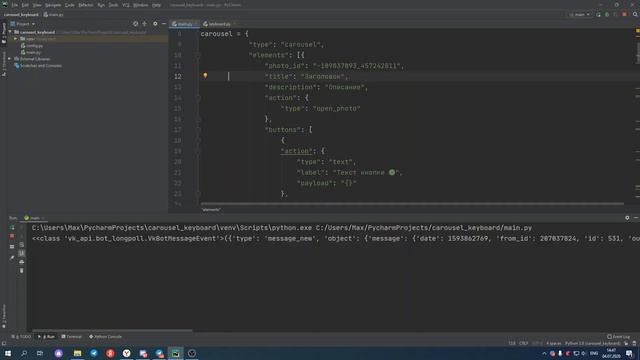Open the Tools menu

pos(113,5)
